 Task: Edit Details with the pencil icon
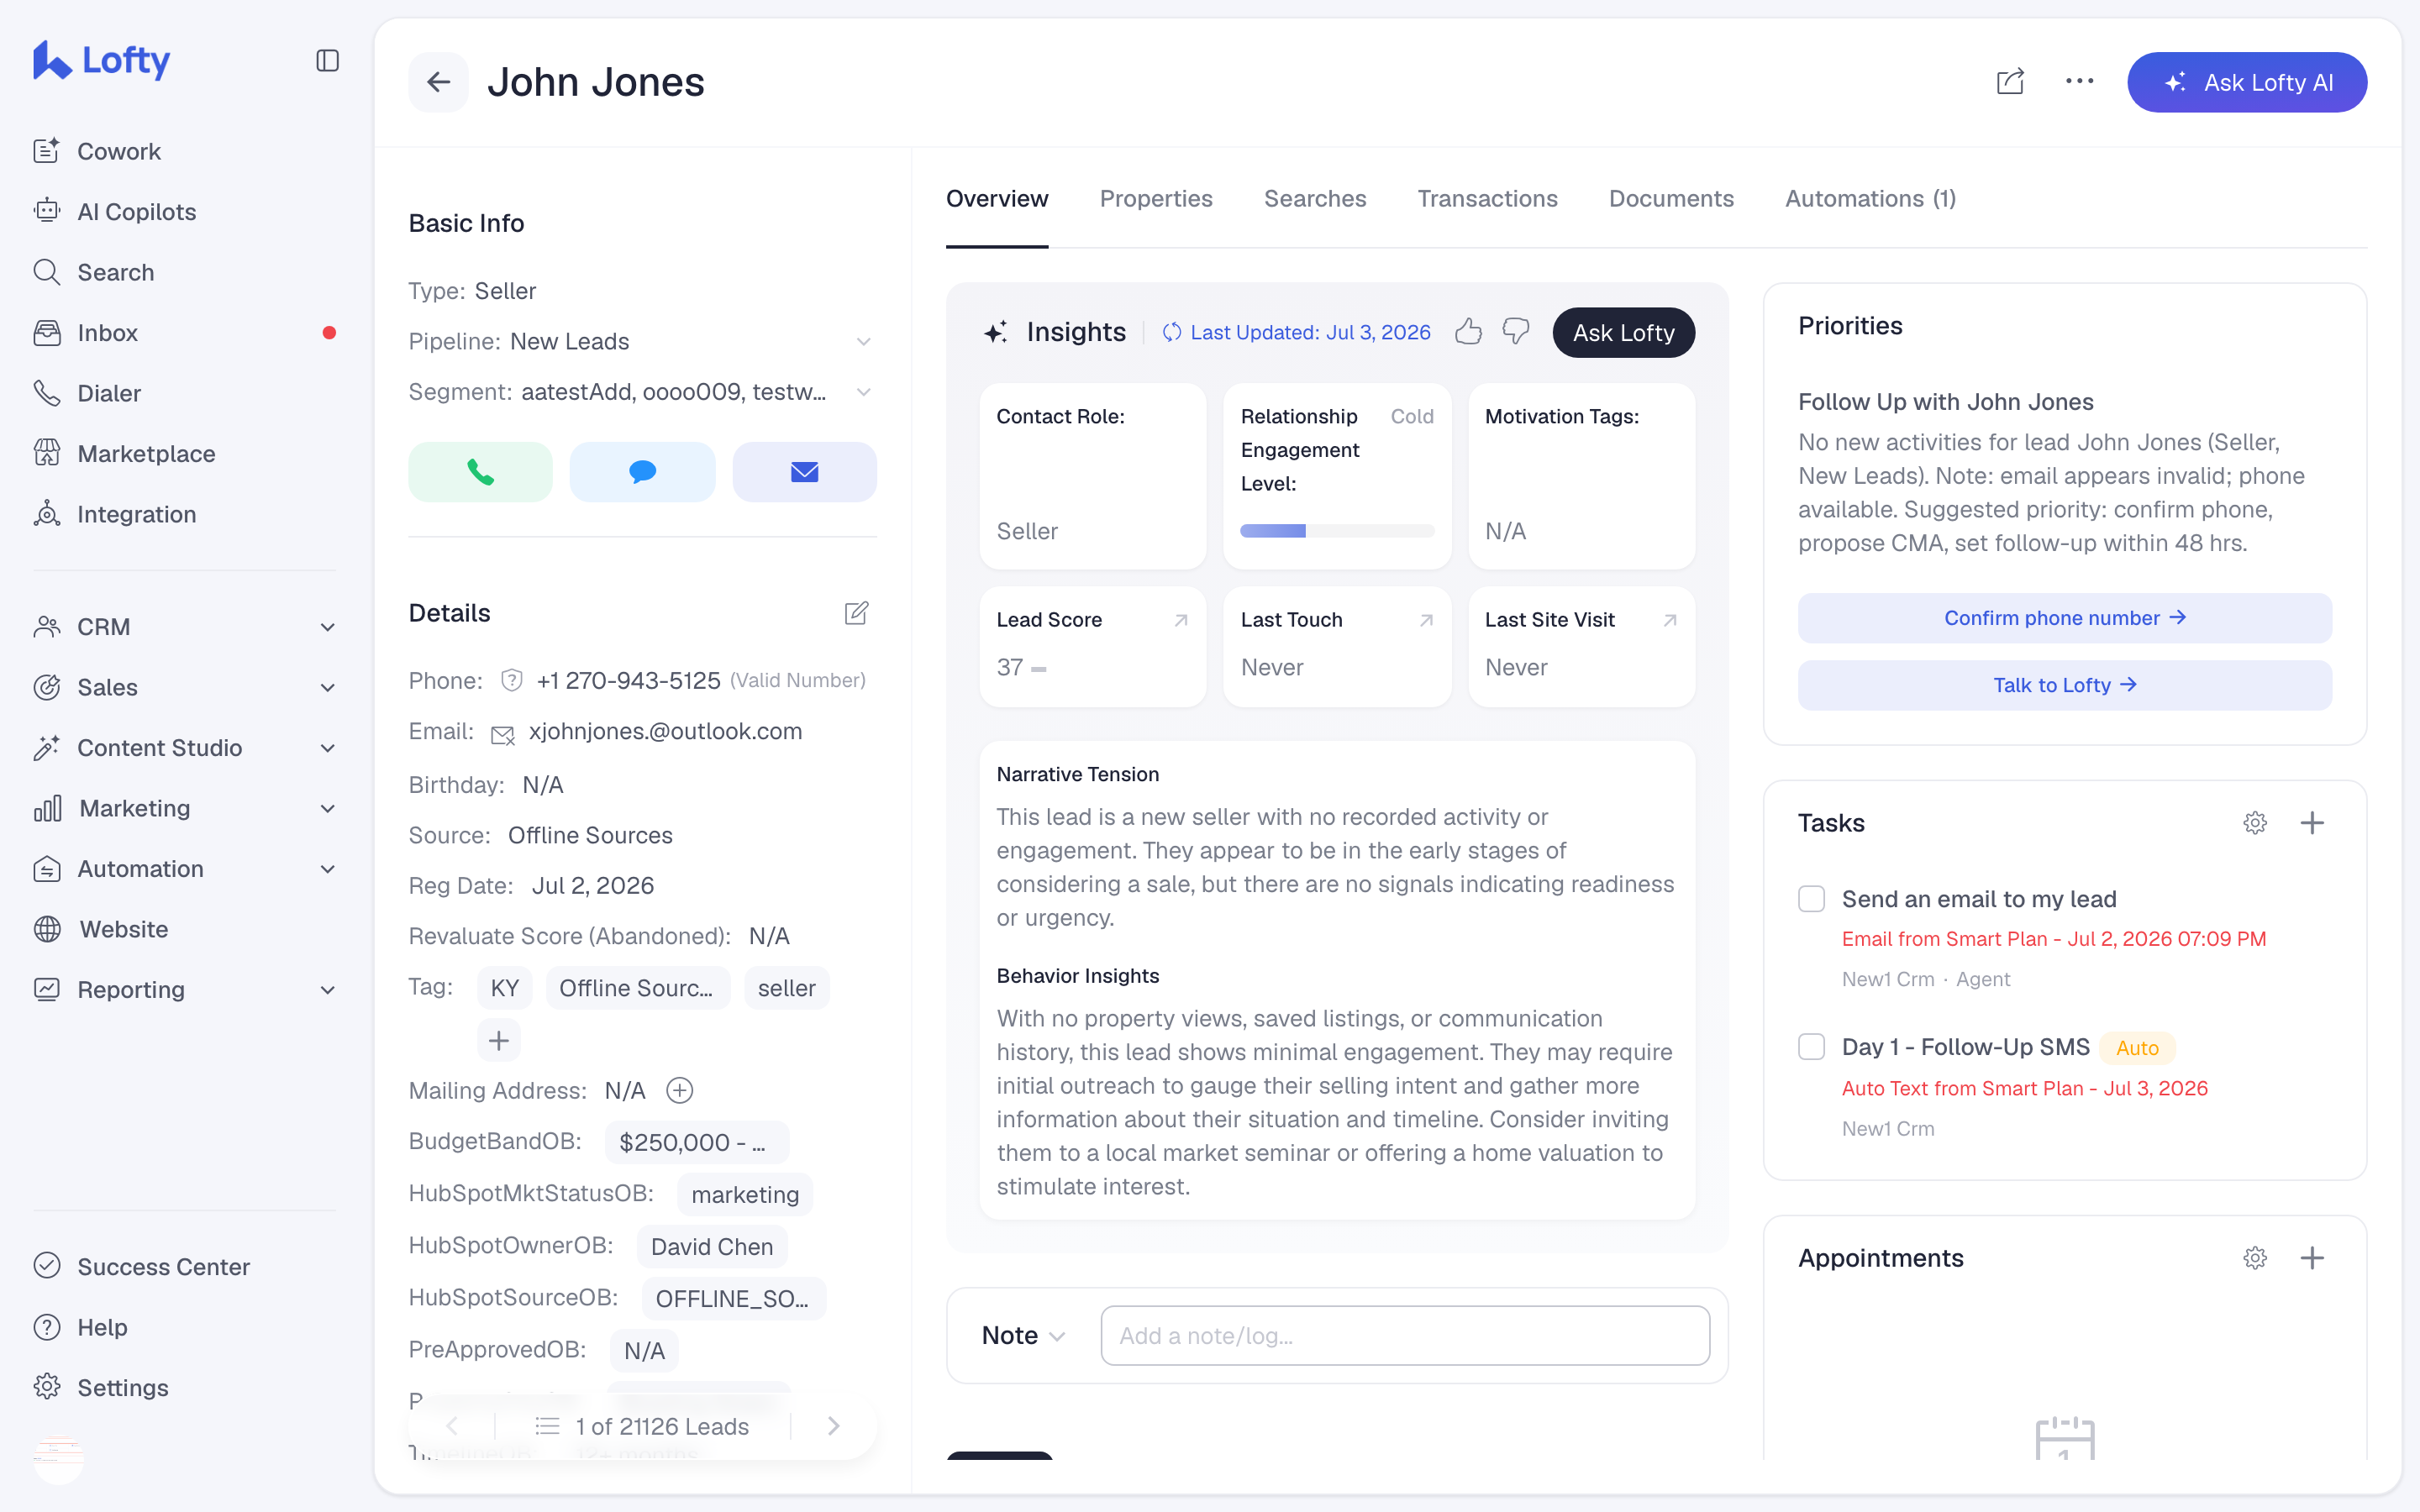pos(856,613)
